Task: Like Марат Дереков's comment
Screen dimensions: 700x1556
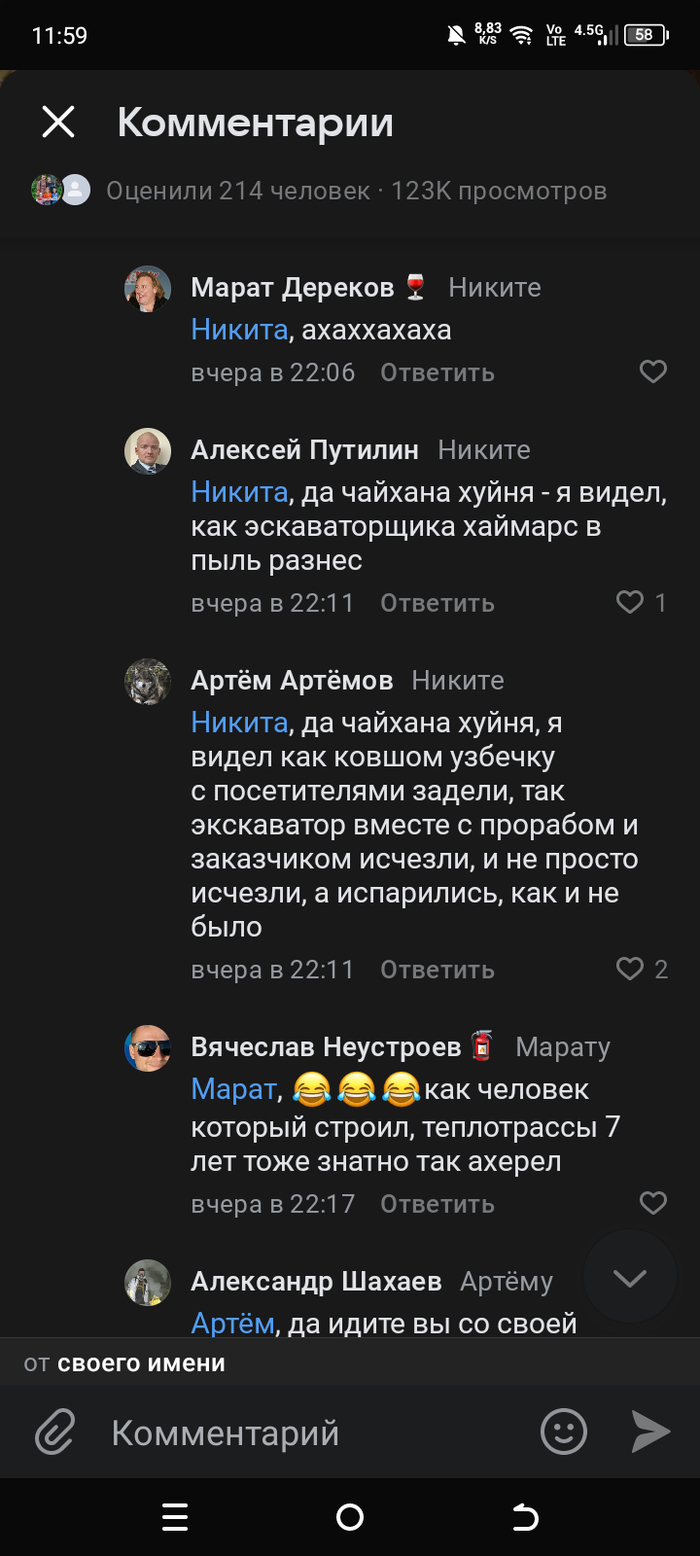Action: click(x=653, y=373)
